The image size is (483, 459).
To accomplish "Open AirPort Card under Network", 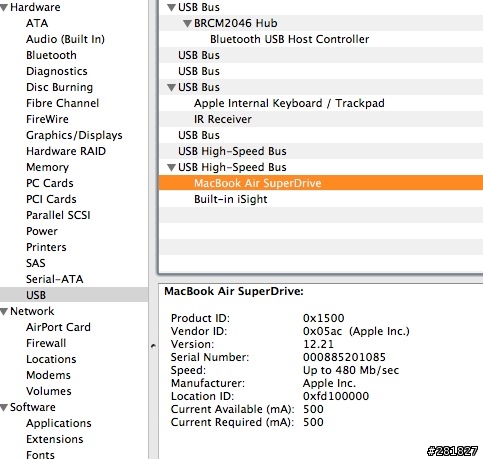I will coord(58,327).
